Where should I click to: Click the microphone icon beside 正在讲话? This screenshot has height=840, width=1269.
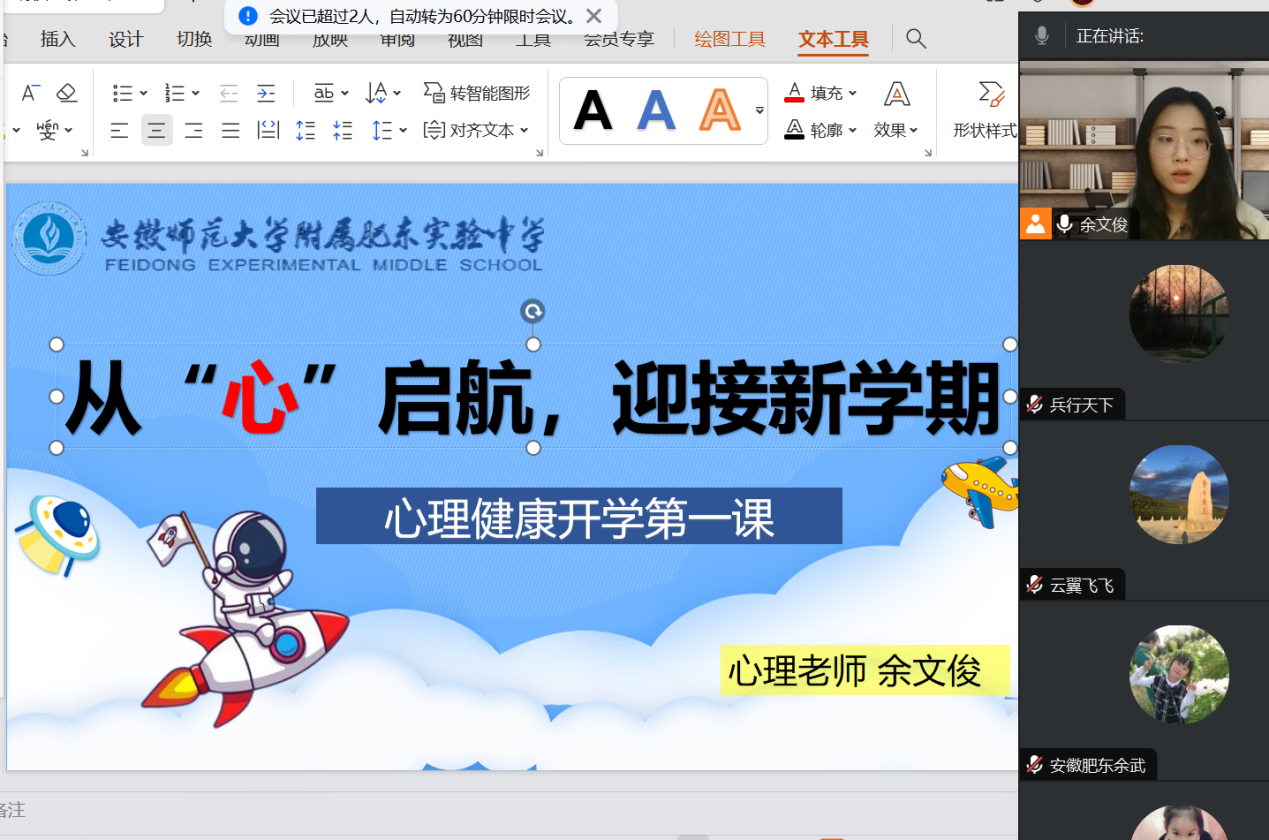[1042, 36]
